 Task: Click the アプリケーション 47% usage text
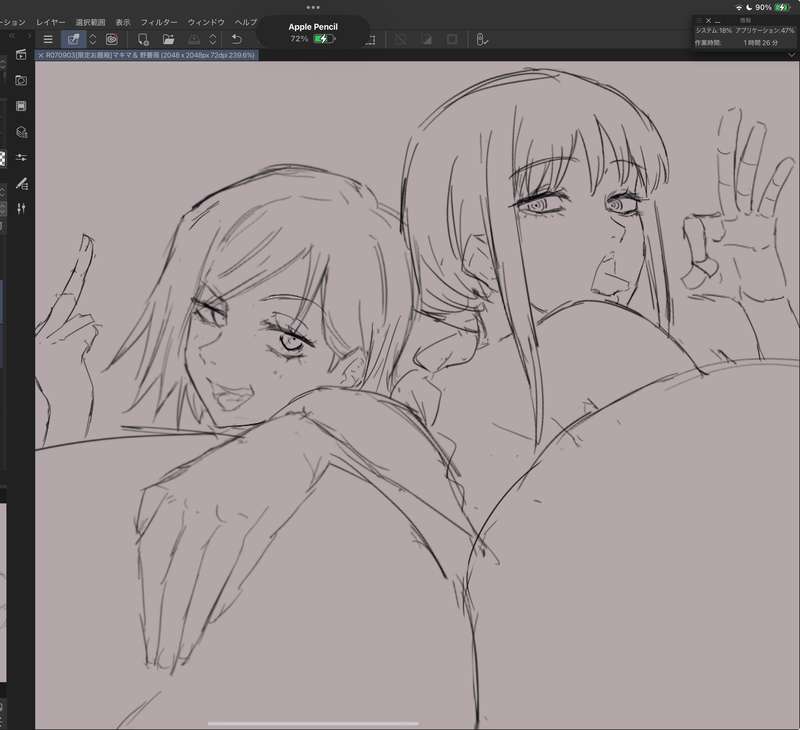point(765,31)
